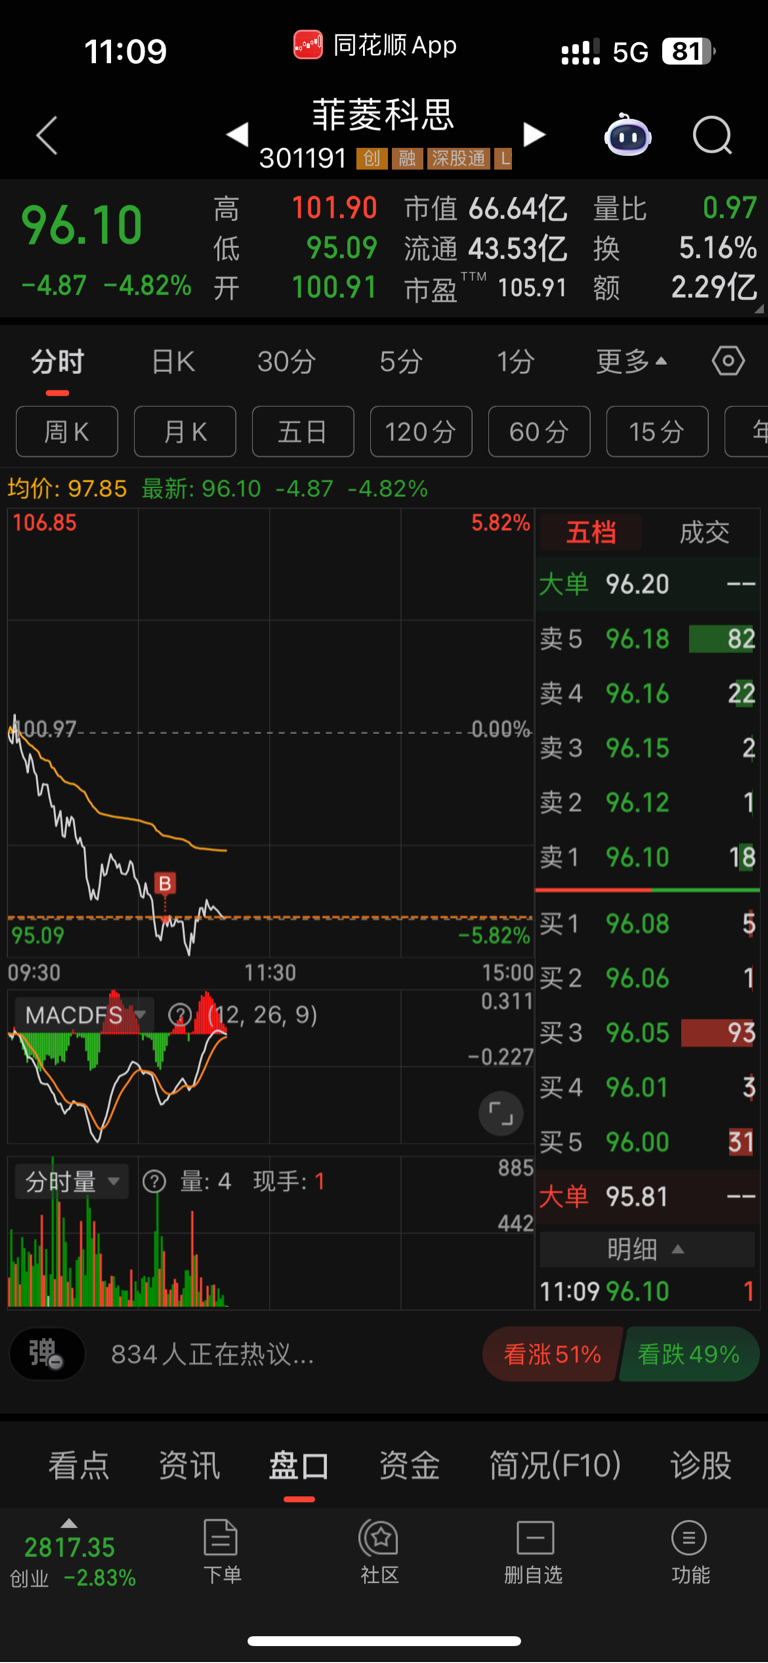
Task: Open MACDFS help question mark
Action: point(180,1015)
